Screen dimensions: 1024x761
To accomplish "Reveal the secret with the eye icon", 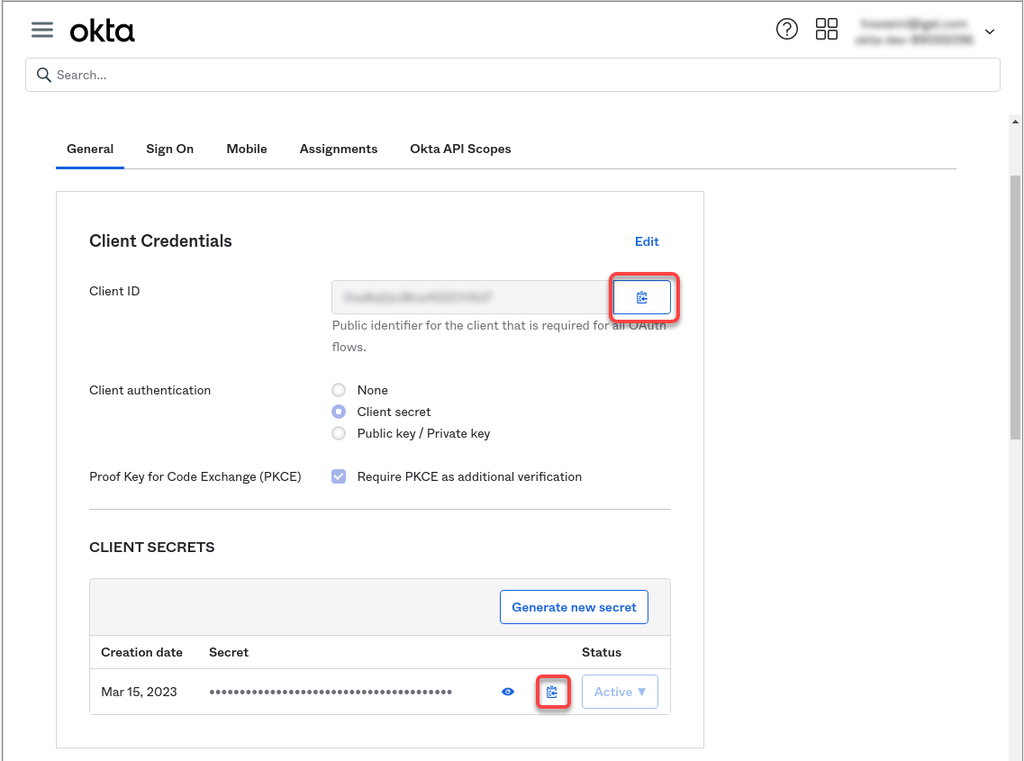I will pyautogui.click(x=508, y=692).
